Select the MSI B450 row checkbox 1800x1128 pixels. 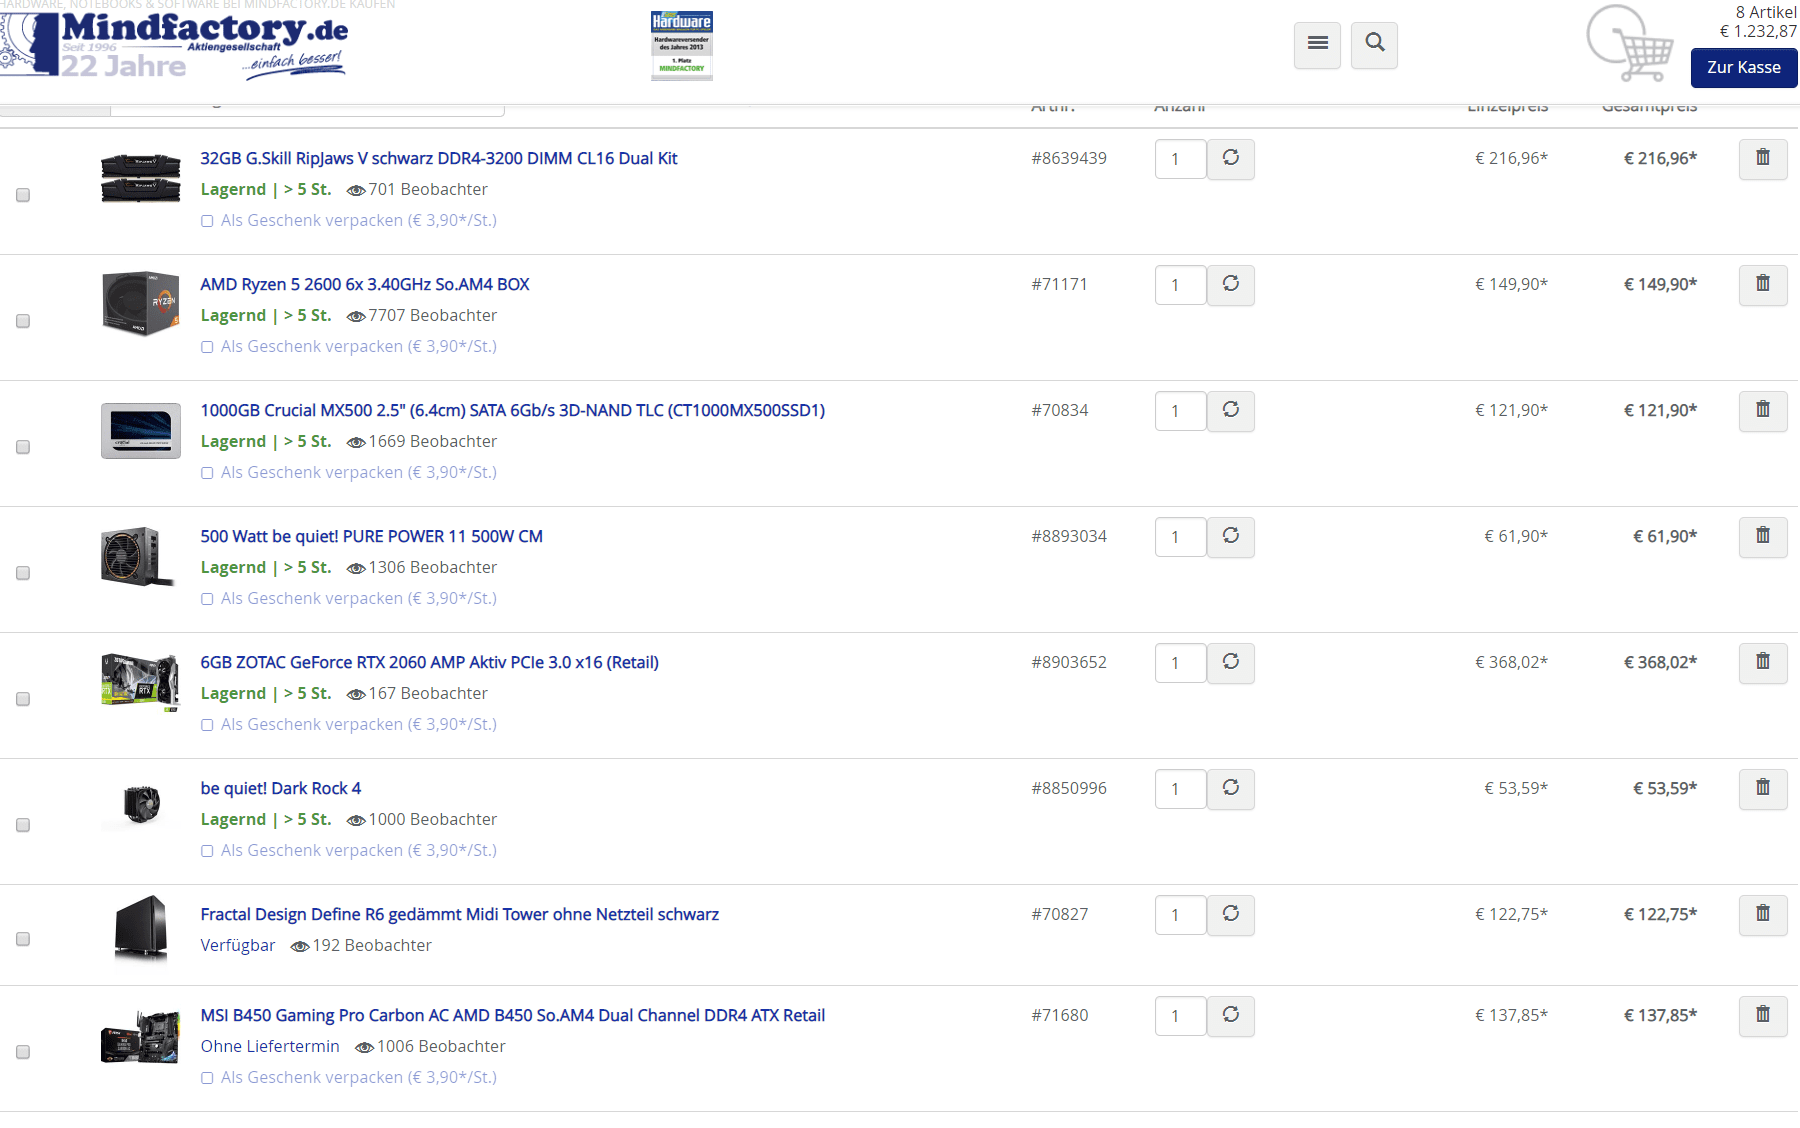[x=23, y=1052]
